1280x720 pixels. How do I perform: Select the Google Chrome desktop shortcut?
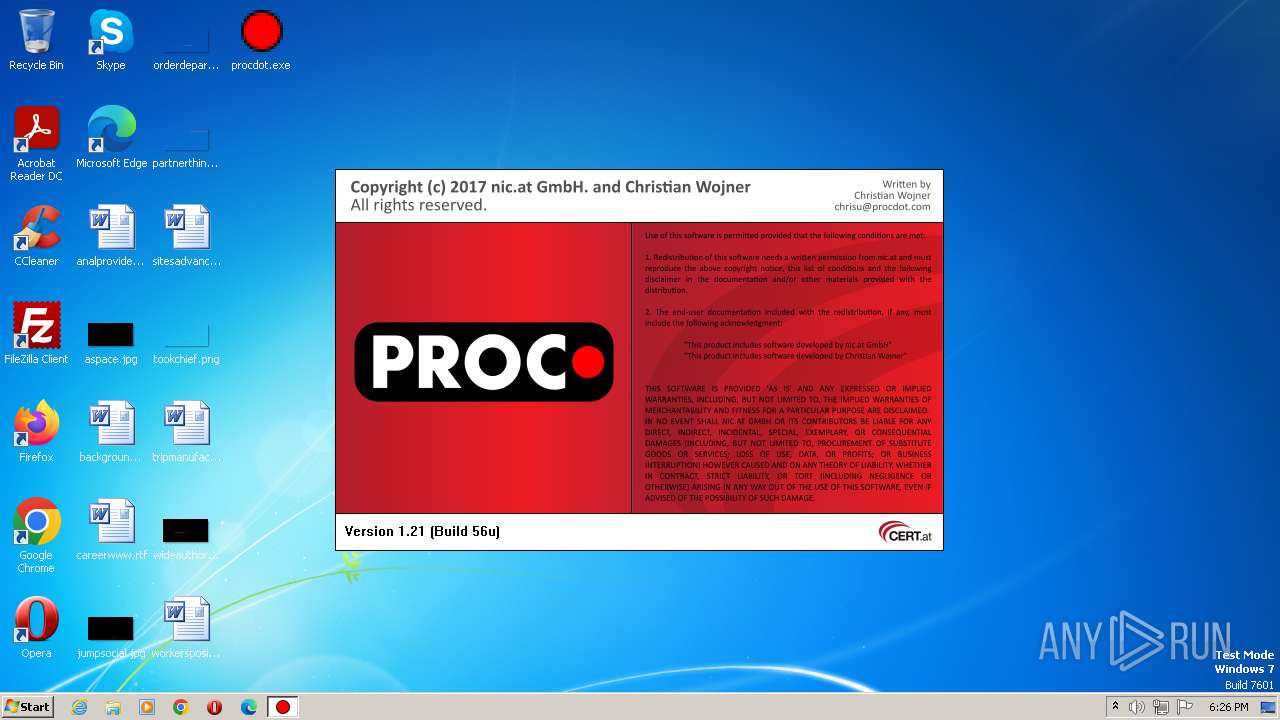tap(36, 536)
